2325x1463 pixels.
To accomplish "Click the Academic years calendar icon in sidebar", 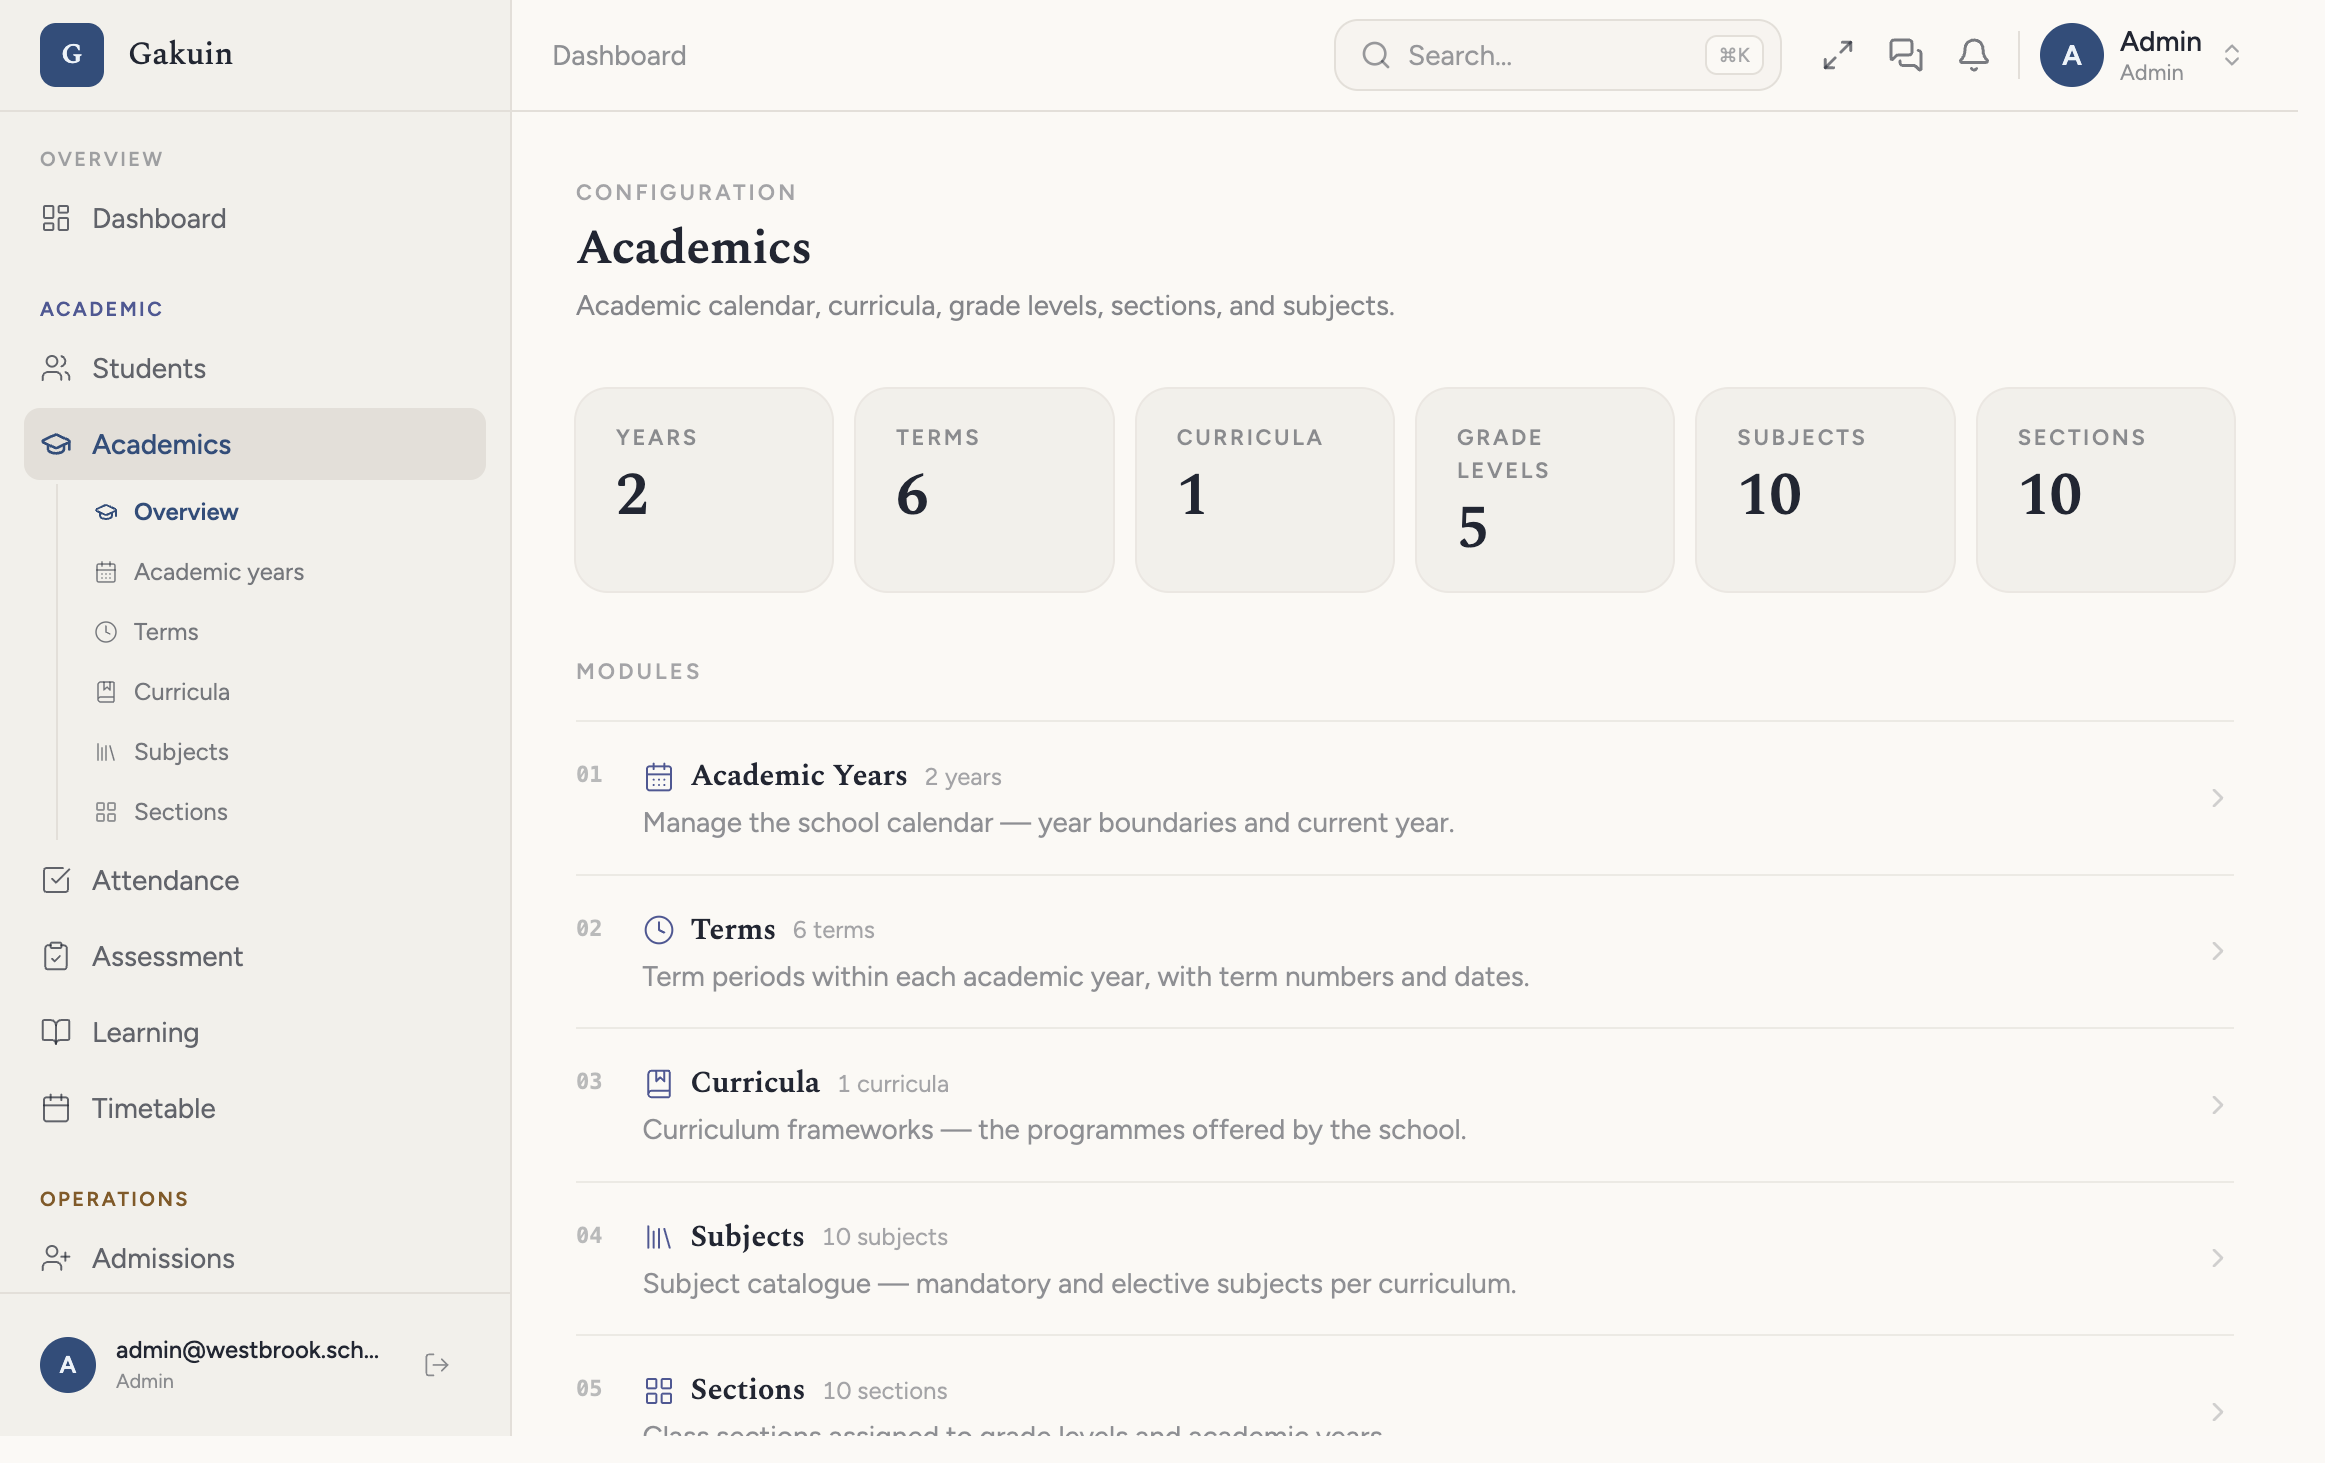I will click(106, 572).
